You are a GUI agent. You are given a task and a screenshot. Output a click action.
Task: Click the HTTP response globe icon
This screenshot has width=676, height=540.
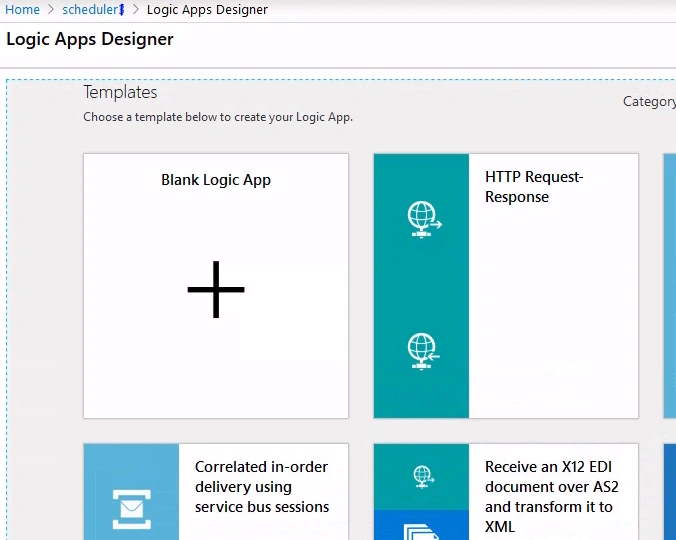tap(423, 351)
